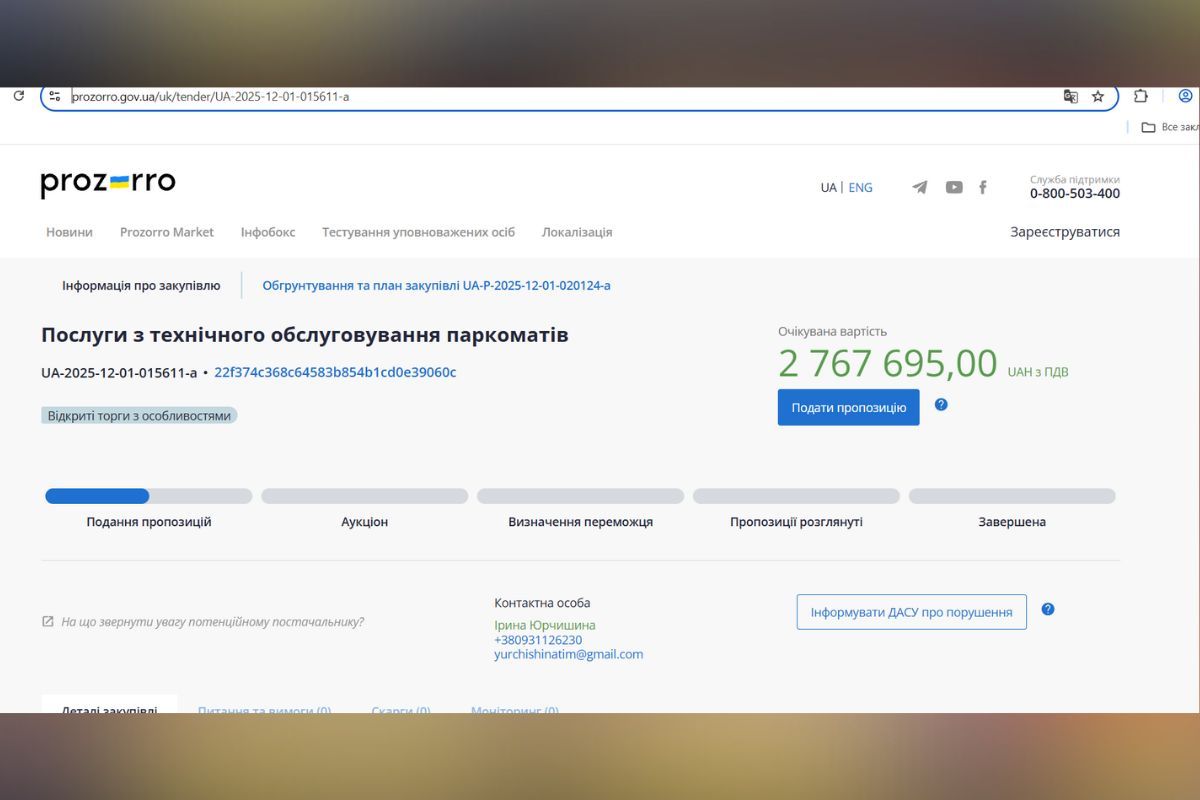Switch language to ENG
1200x800 pixels.
tap(860, 187)
